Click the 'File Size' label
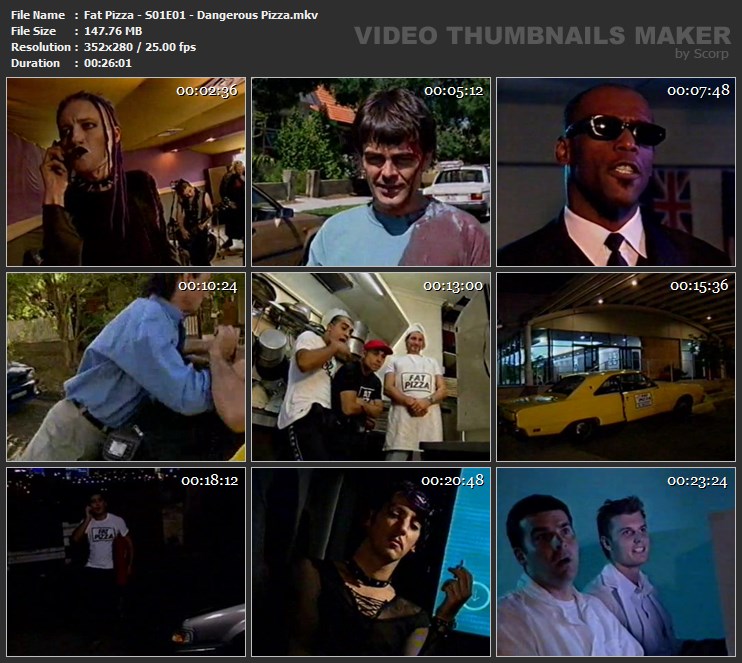The height and width of the screenshot is (663, 742). click(x=34, y=31)
